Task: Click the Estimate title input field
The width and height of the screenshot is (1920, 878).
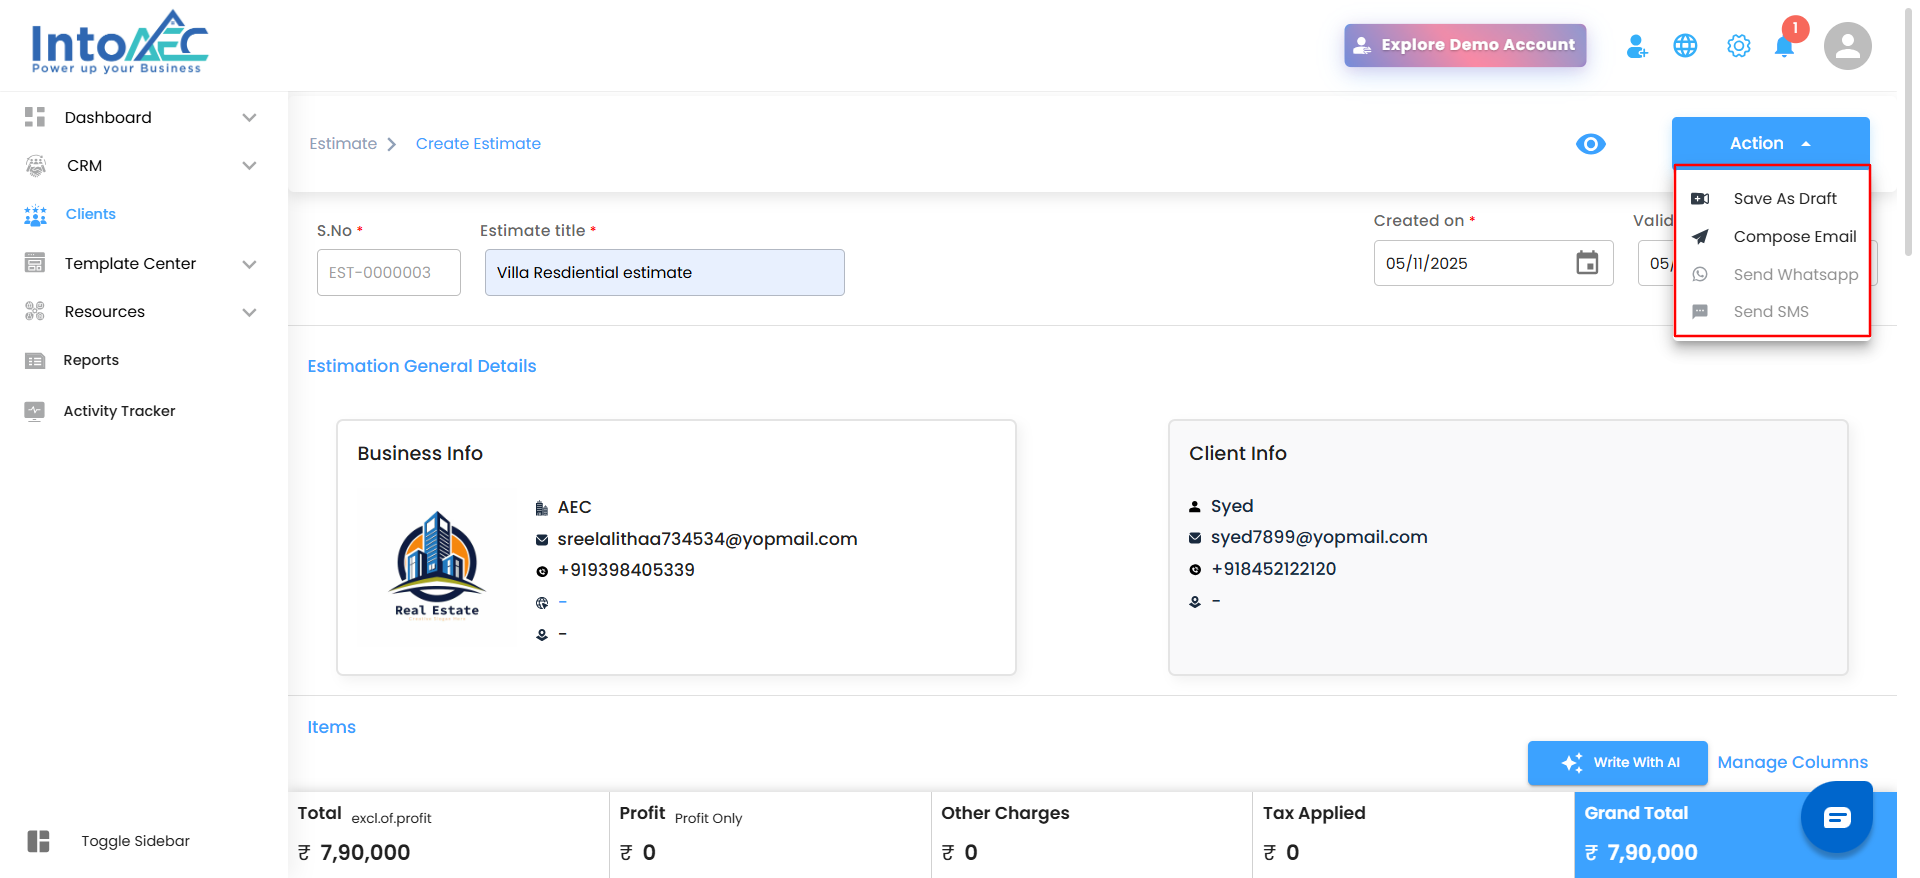Action: 664,272
